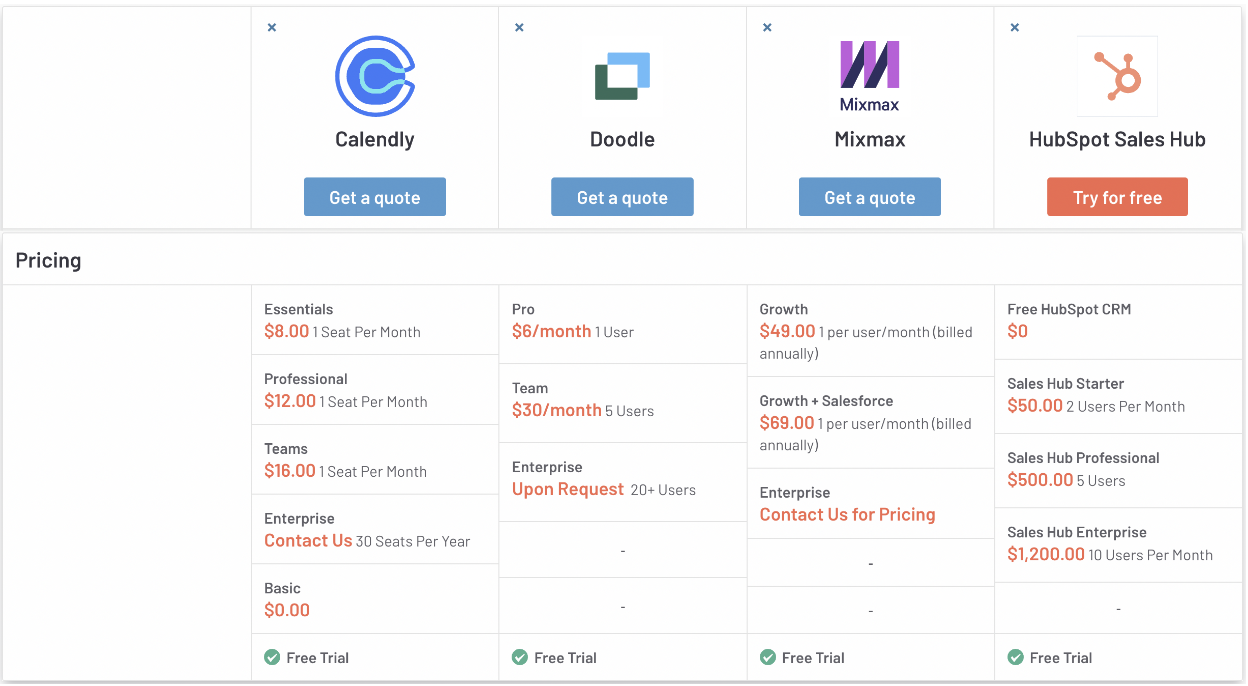Get a quote for Doodle
1248x686 pixels.
pyautogui.click(x=622, y=197)
